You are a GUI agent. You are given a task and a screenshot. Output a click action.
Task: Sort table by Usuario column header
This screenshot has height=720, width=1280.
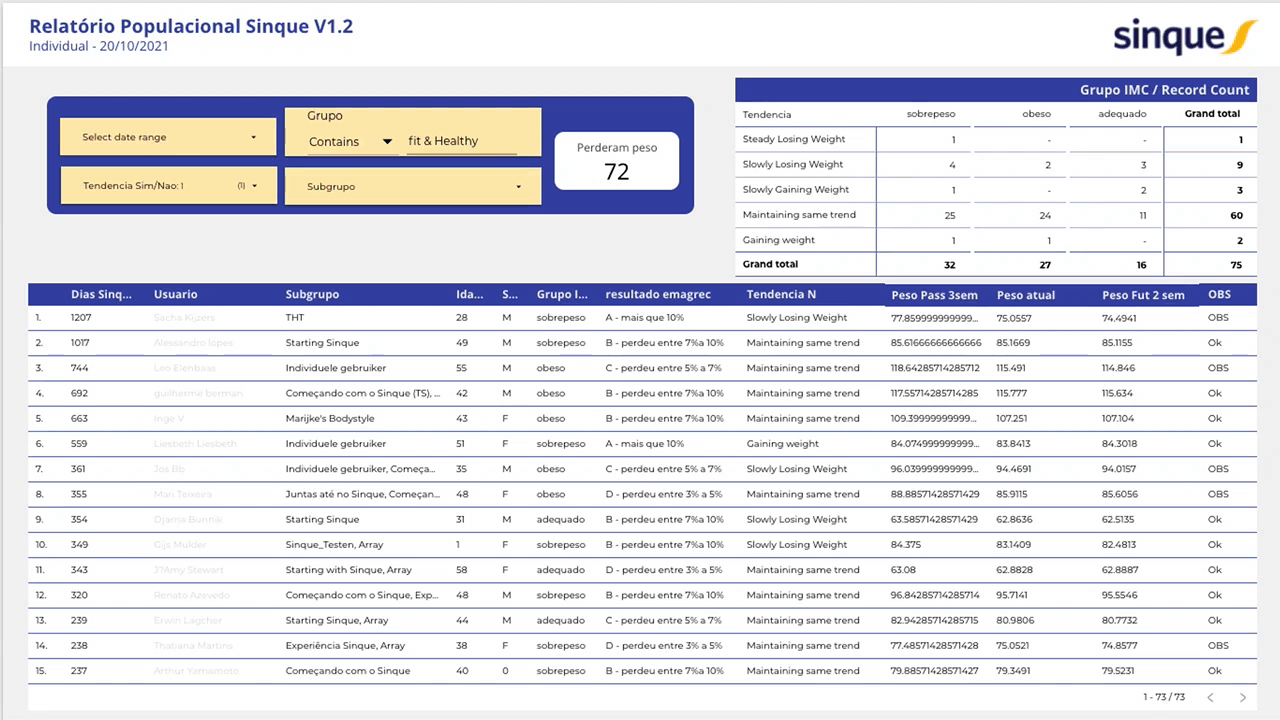point(175,294)
